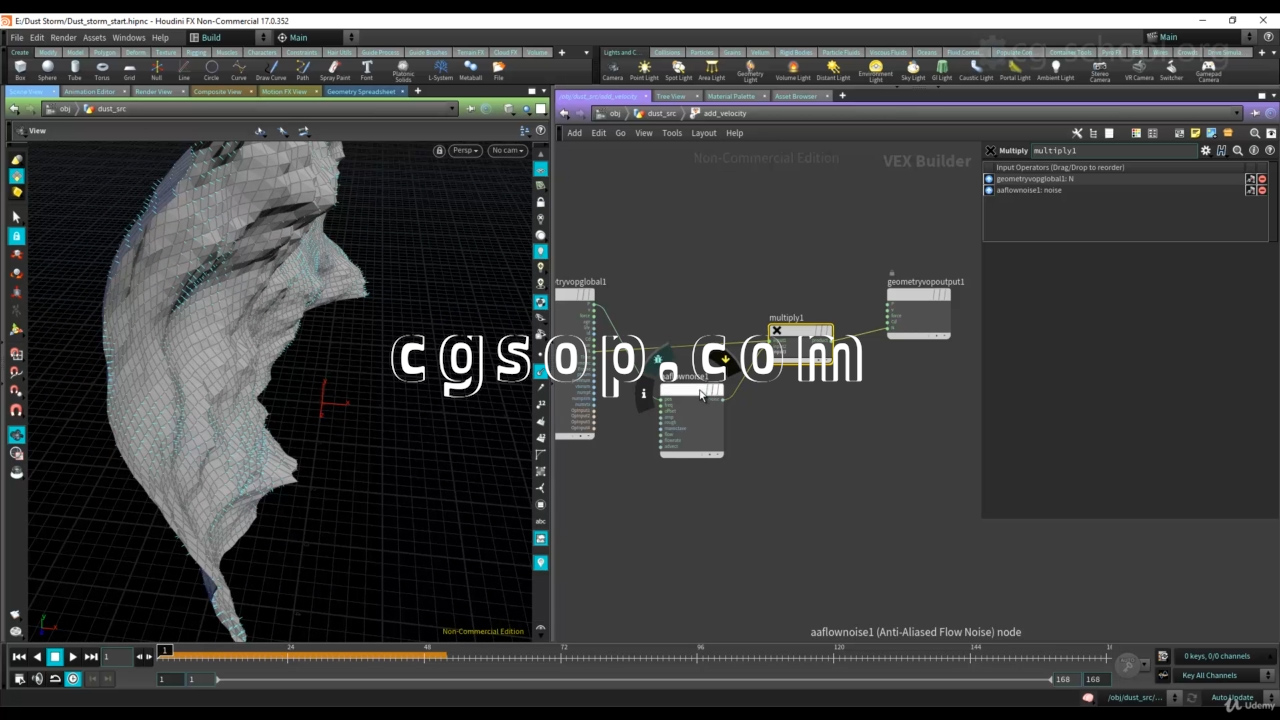The height and width of the screenshot is (720, 1280).
Task: Open the Build desktop dropdown
Action: click(x=228, y=38)
